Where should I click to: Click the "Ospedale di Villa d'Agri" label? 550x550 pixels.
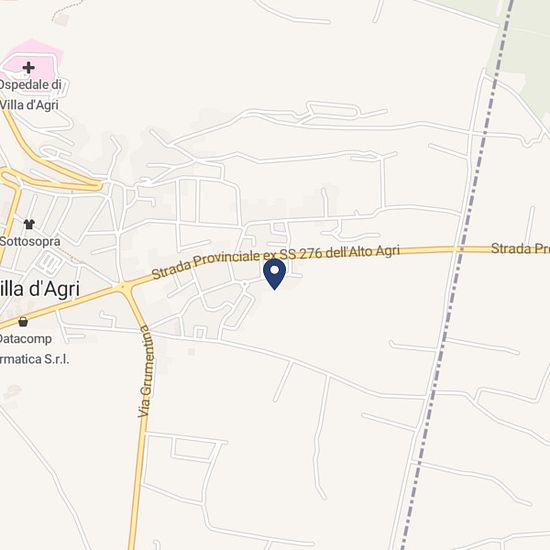click(x=31, y=95)
